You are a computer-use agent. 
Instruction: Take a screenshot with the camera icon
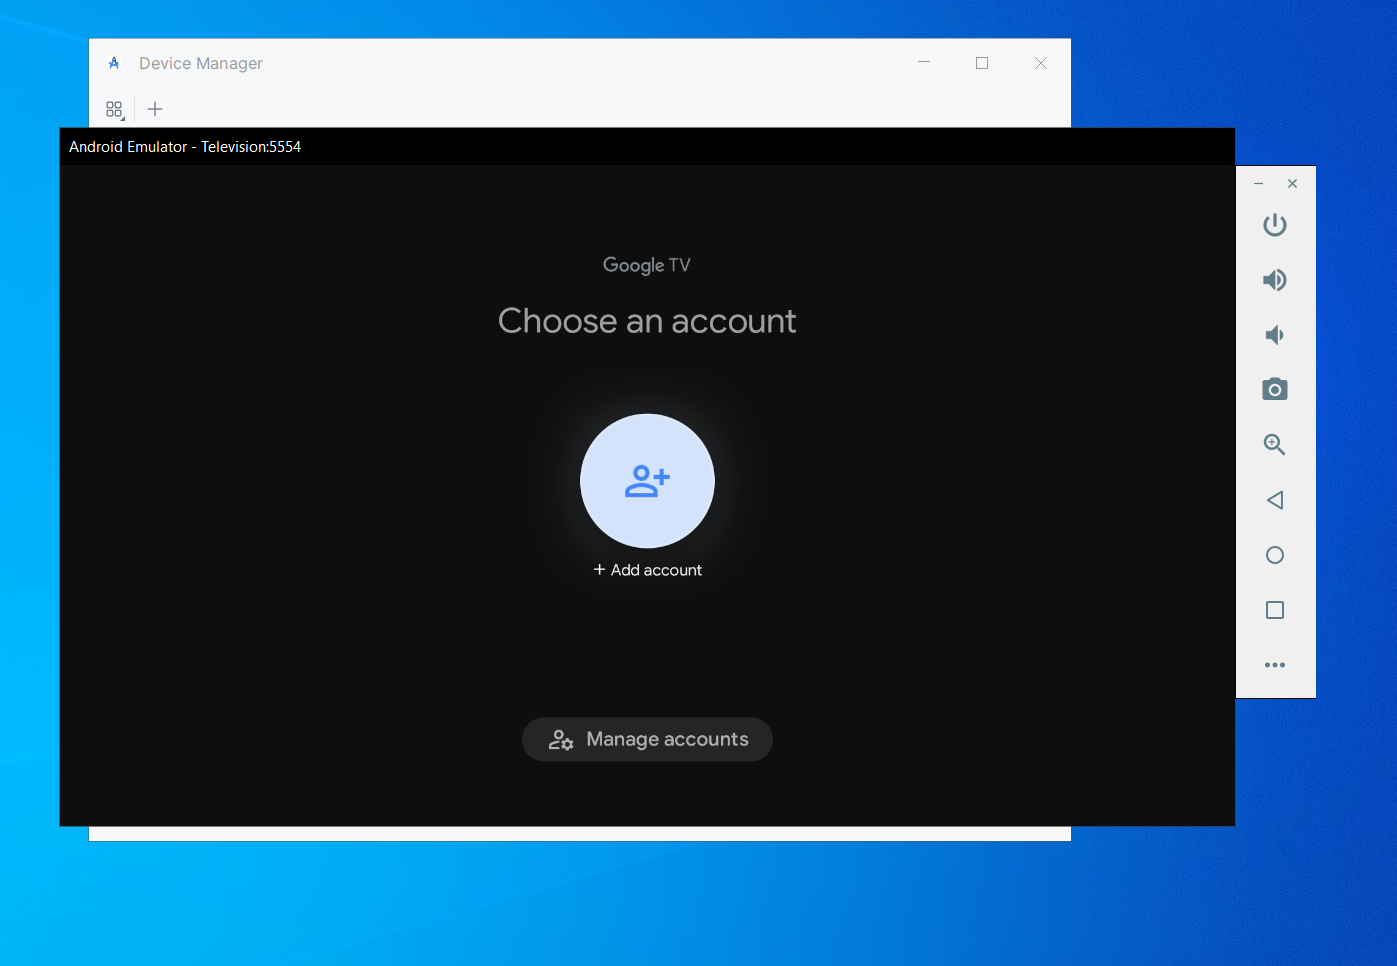(1274, 389)
